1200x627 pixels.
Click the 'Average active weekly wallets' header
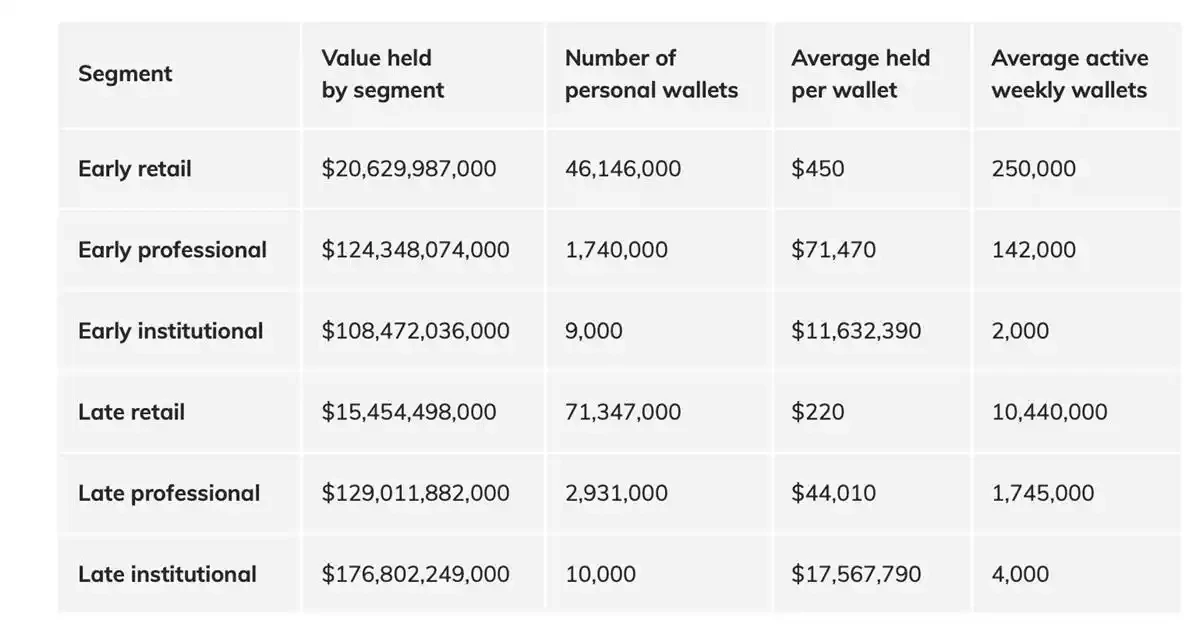coord(1069,74)
